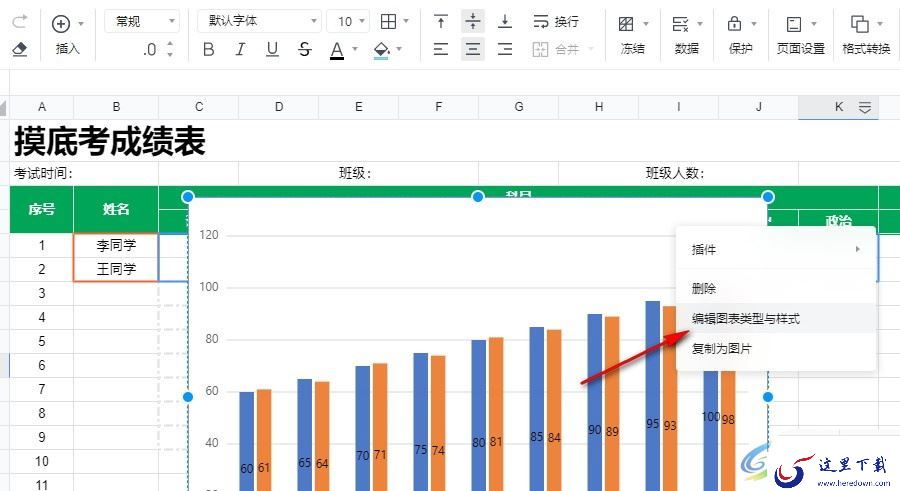Click the borders grid icon
The width and height of the screenshot is (900, 491).
click(389, 22)
